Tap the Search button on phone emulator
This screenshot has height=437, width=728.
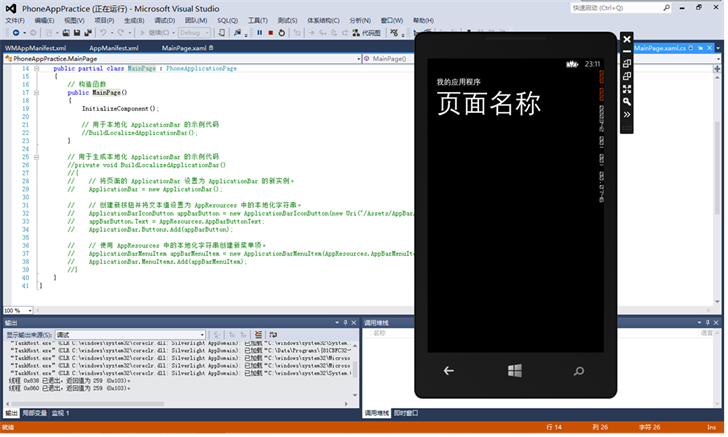pos(578,371)
